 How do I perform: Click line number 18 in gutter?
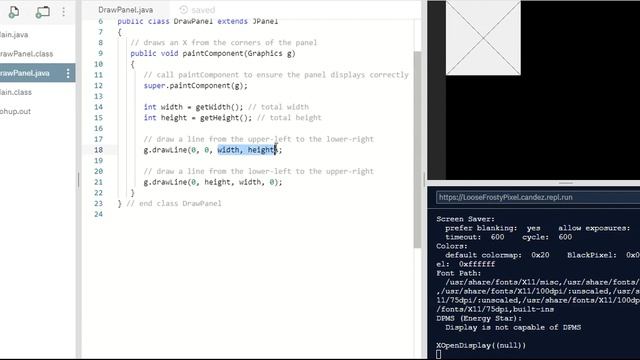click(98, 150)
